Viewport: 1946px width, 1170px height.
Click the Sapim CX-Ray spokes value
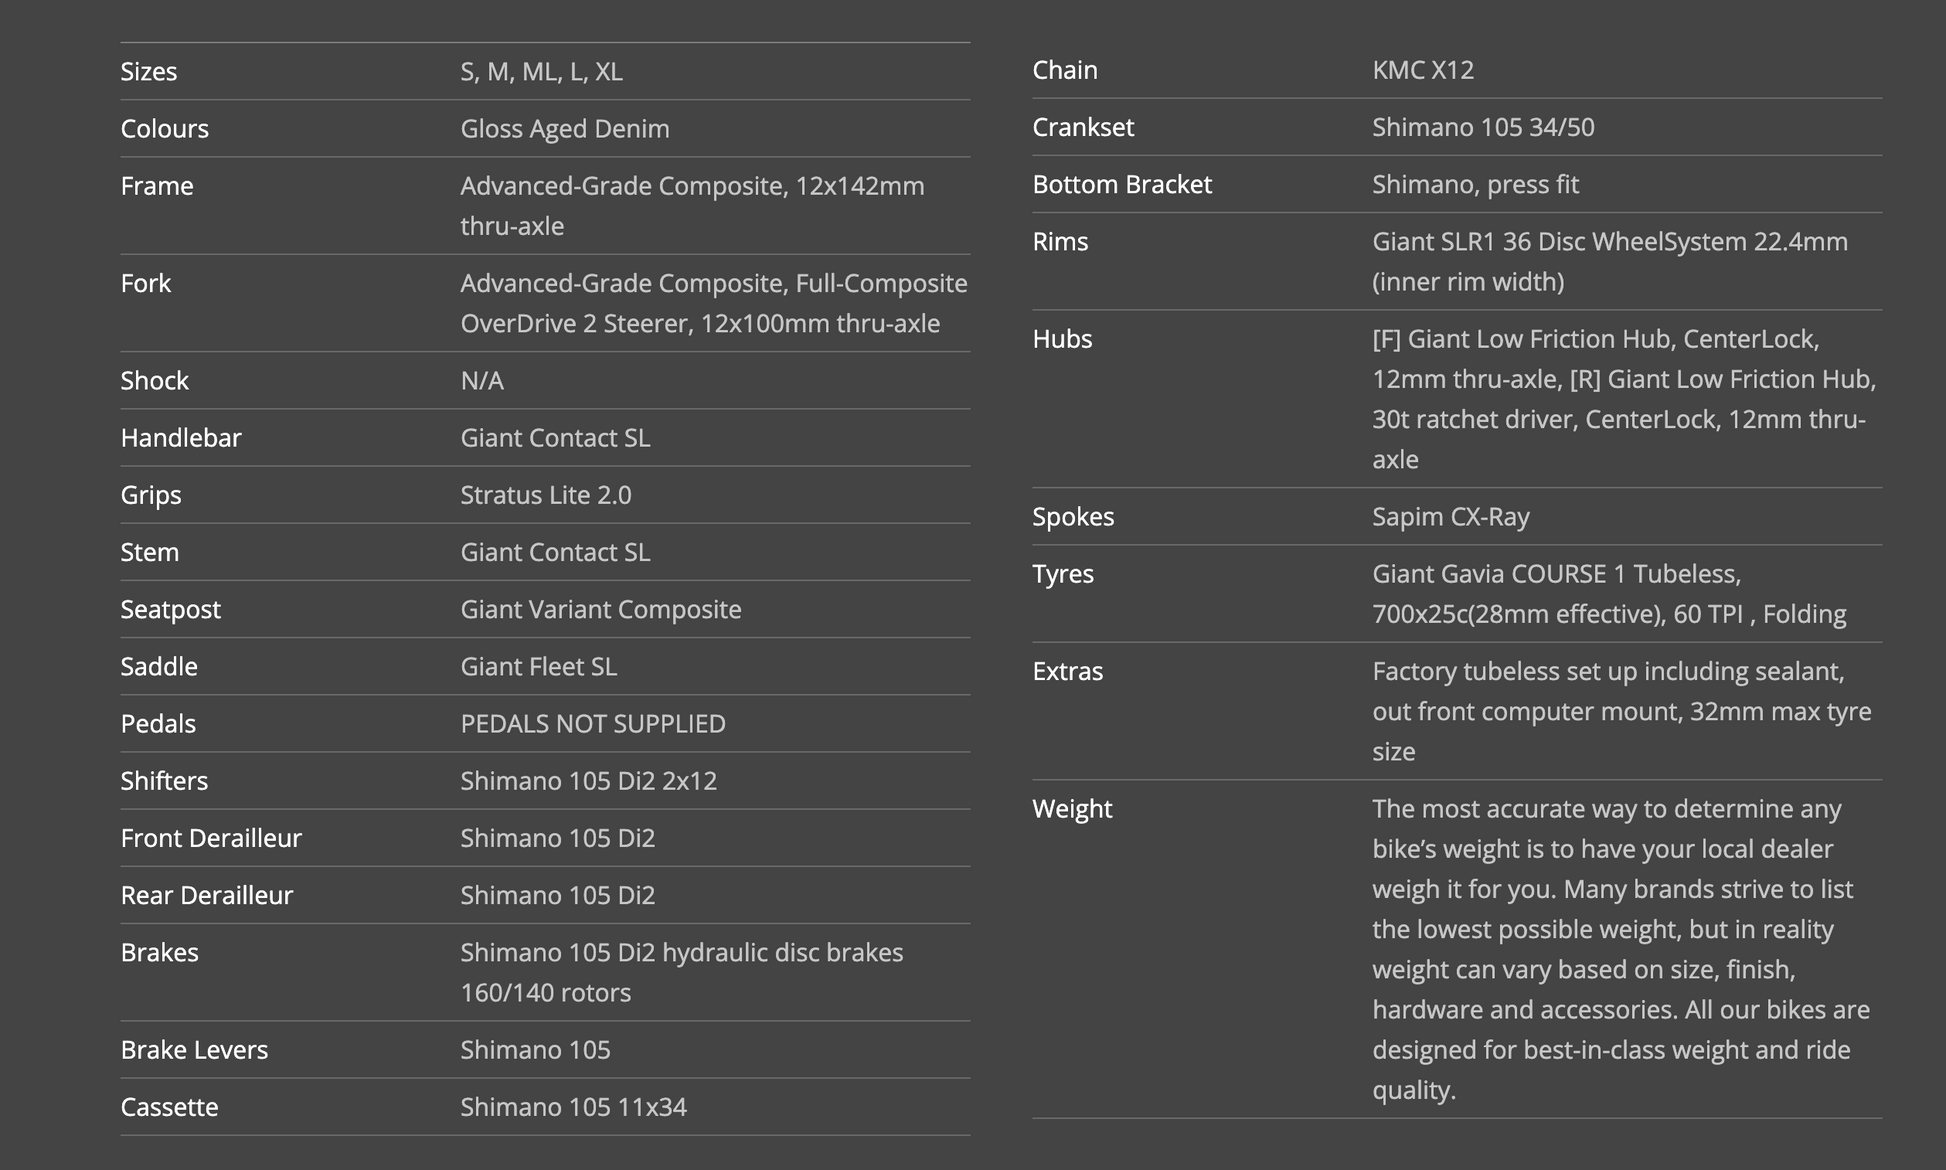tap(1450, 517)
